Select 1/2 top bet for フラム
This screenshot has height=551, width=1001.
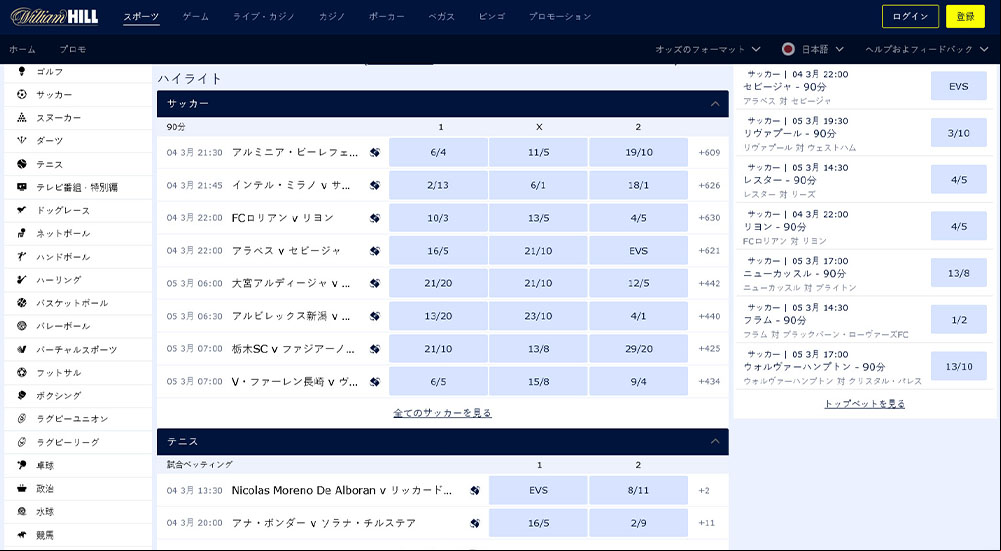(959, 320)
